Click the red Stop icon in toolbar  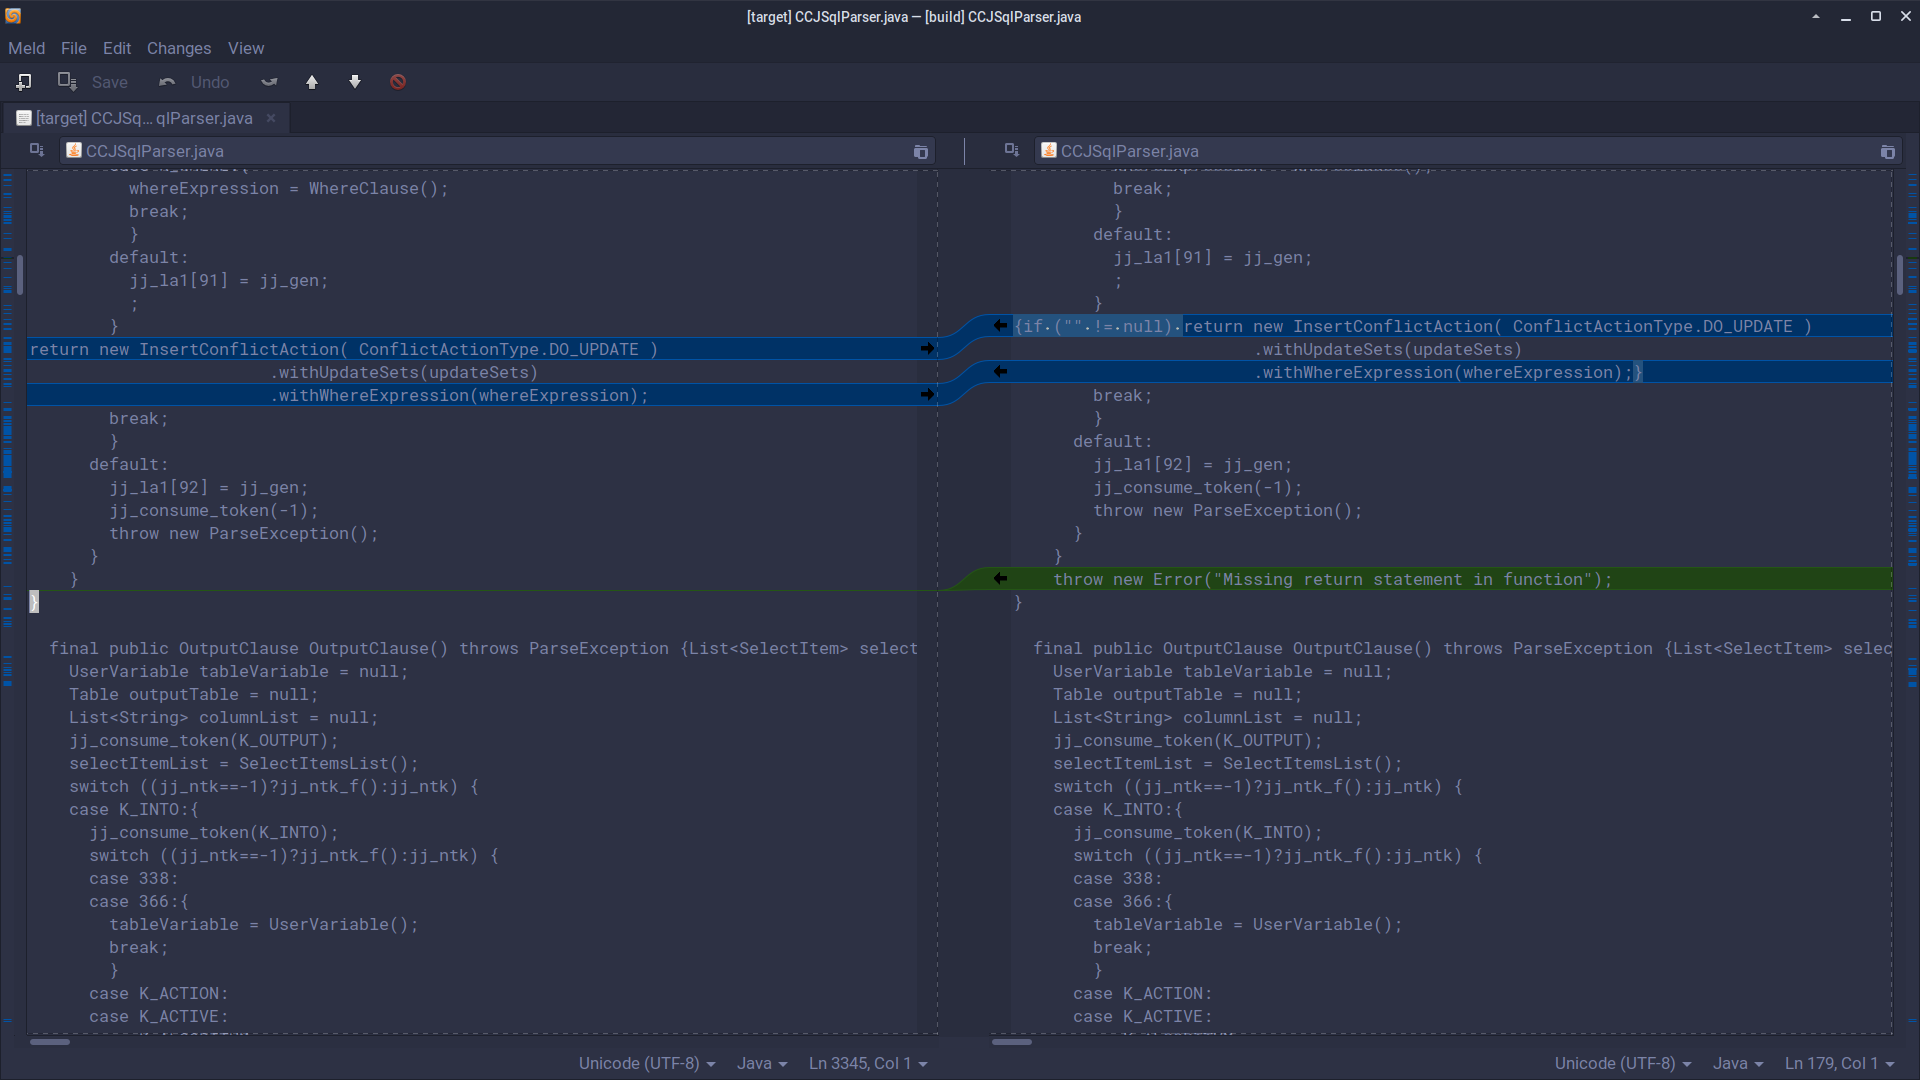point(398,82)
